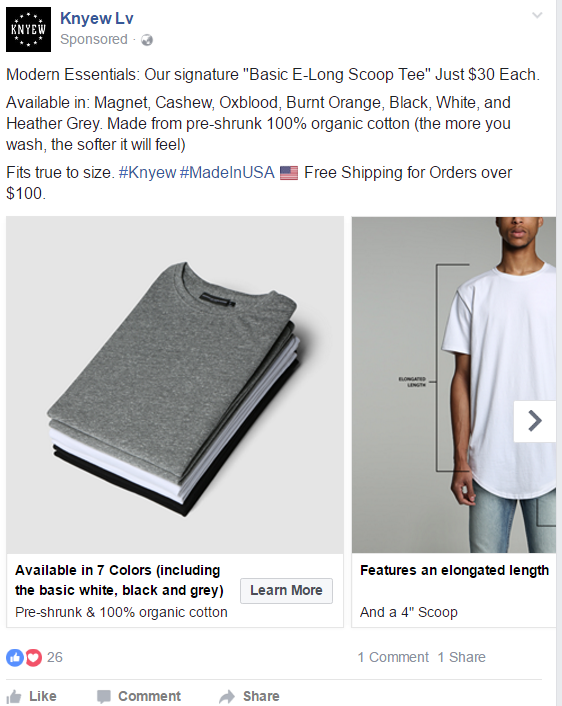Open the #Knyew hashtag
The image size is (562, 706).
147,172
